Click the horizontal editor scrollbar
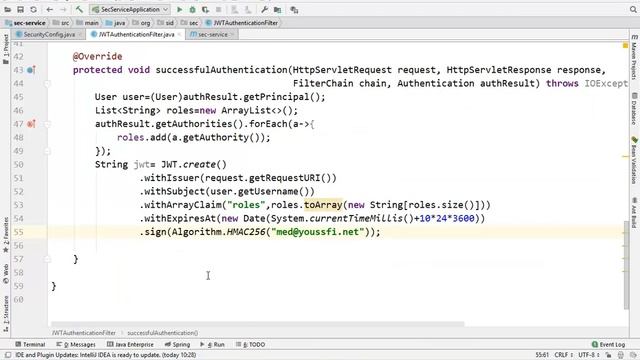Viewport: 640px width, 360px height. [257, 324]
